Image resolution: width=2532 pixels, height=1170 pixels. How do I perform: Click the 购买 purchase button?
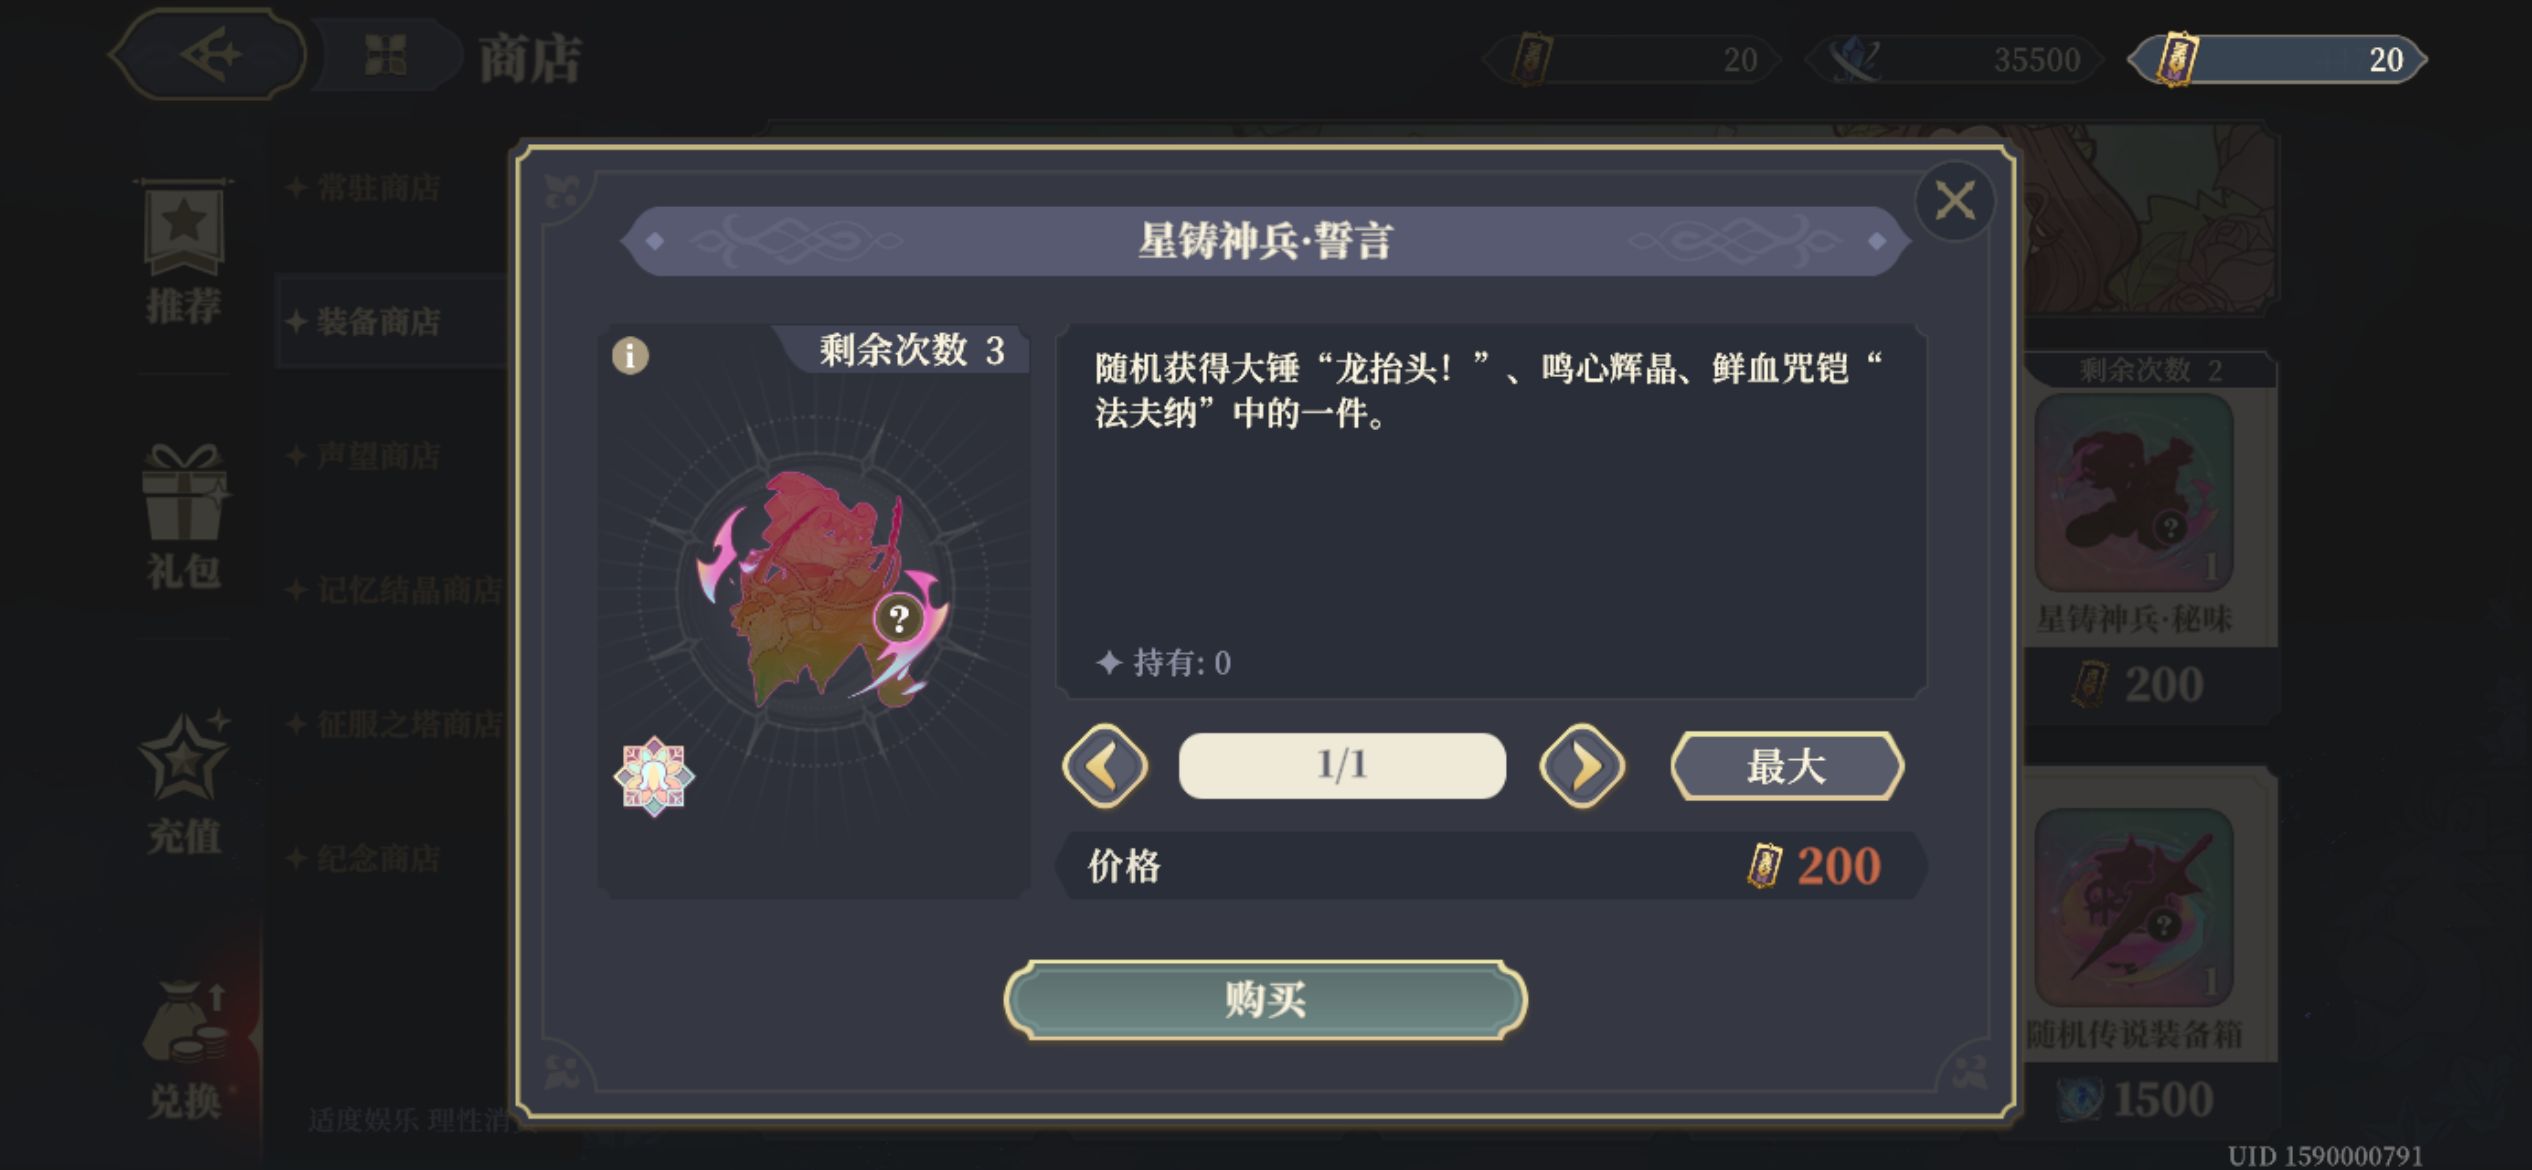[1265, 999]
